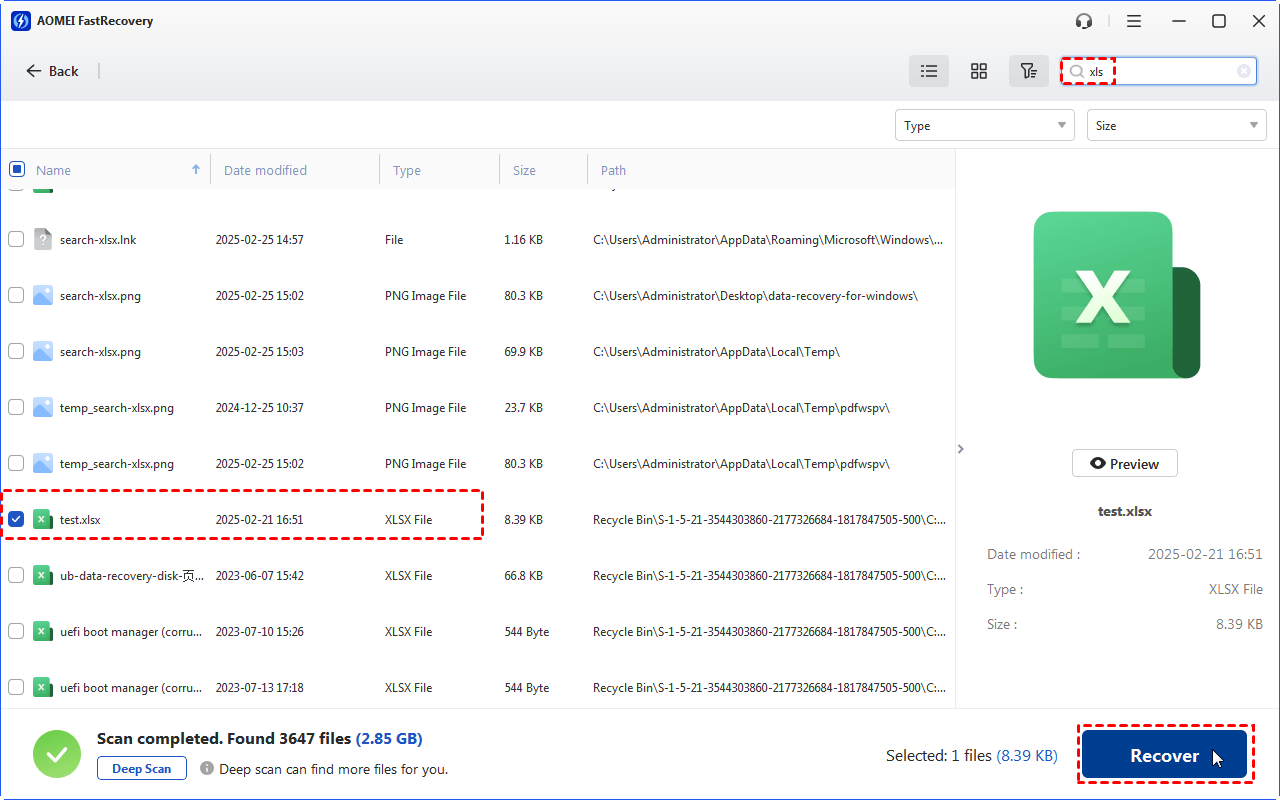Image resolution: width=1280 pixels, height=800 pixels.
Task: Switch to list view
Action: (929, 71)
